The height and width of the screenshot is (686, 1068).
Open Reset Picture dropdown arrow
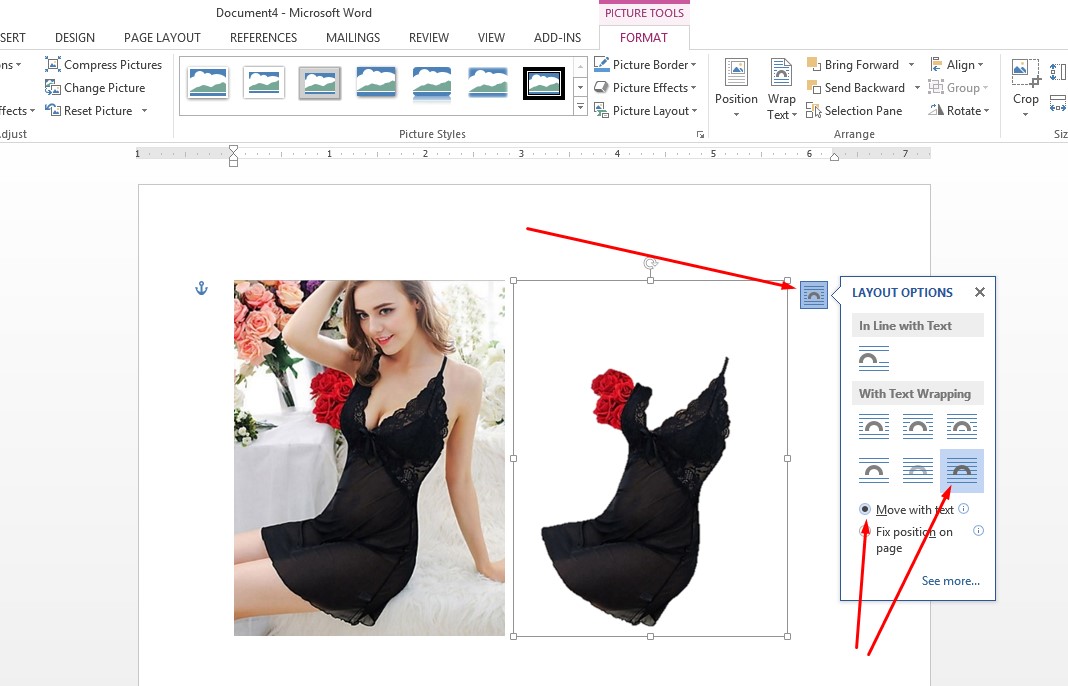pos(144,110)
